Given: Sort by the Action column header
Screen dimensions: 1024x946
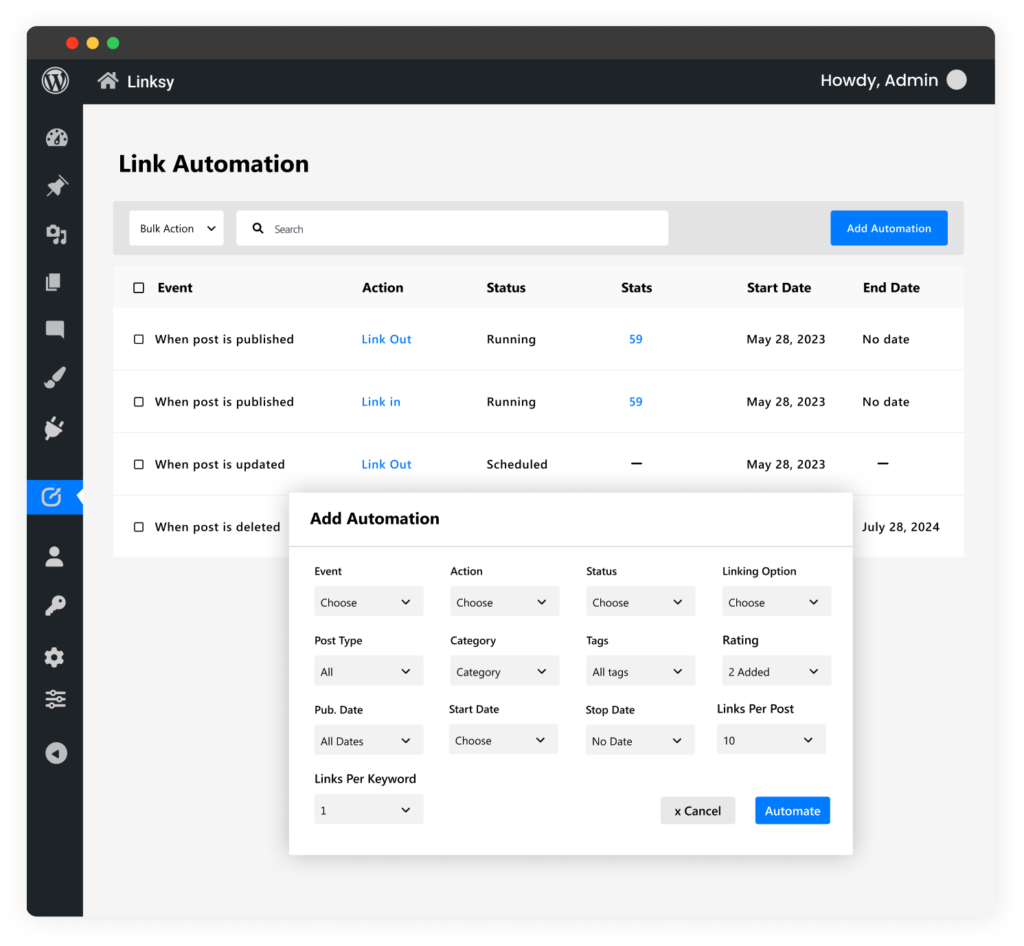Looking at the screenshot, I should [383, 288].
